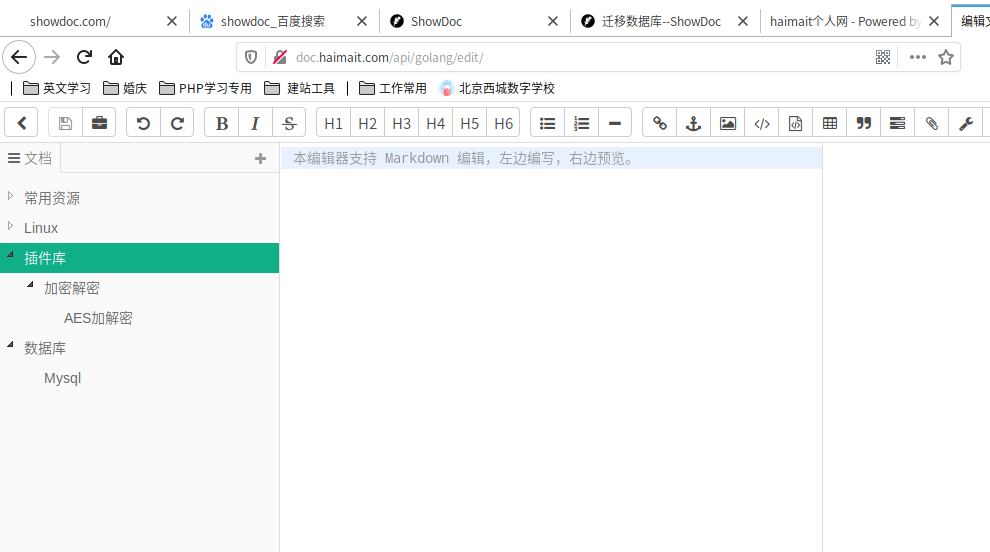Switch to the showdoc_百度搜索 tab
The image size is (990, 552).
(x=272, y=21)
